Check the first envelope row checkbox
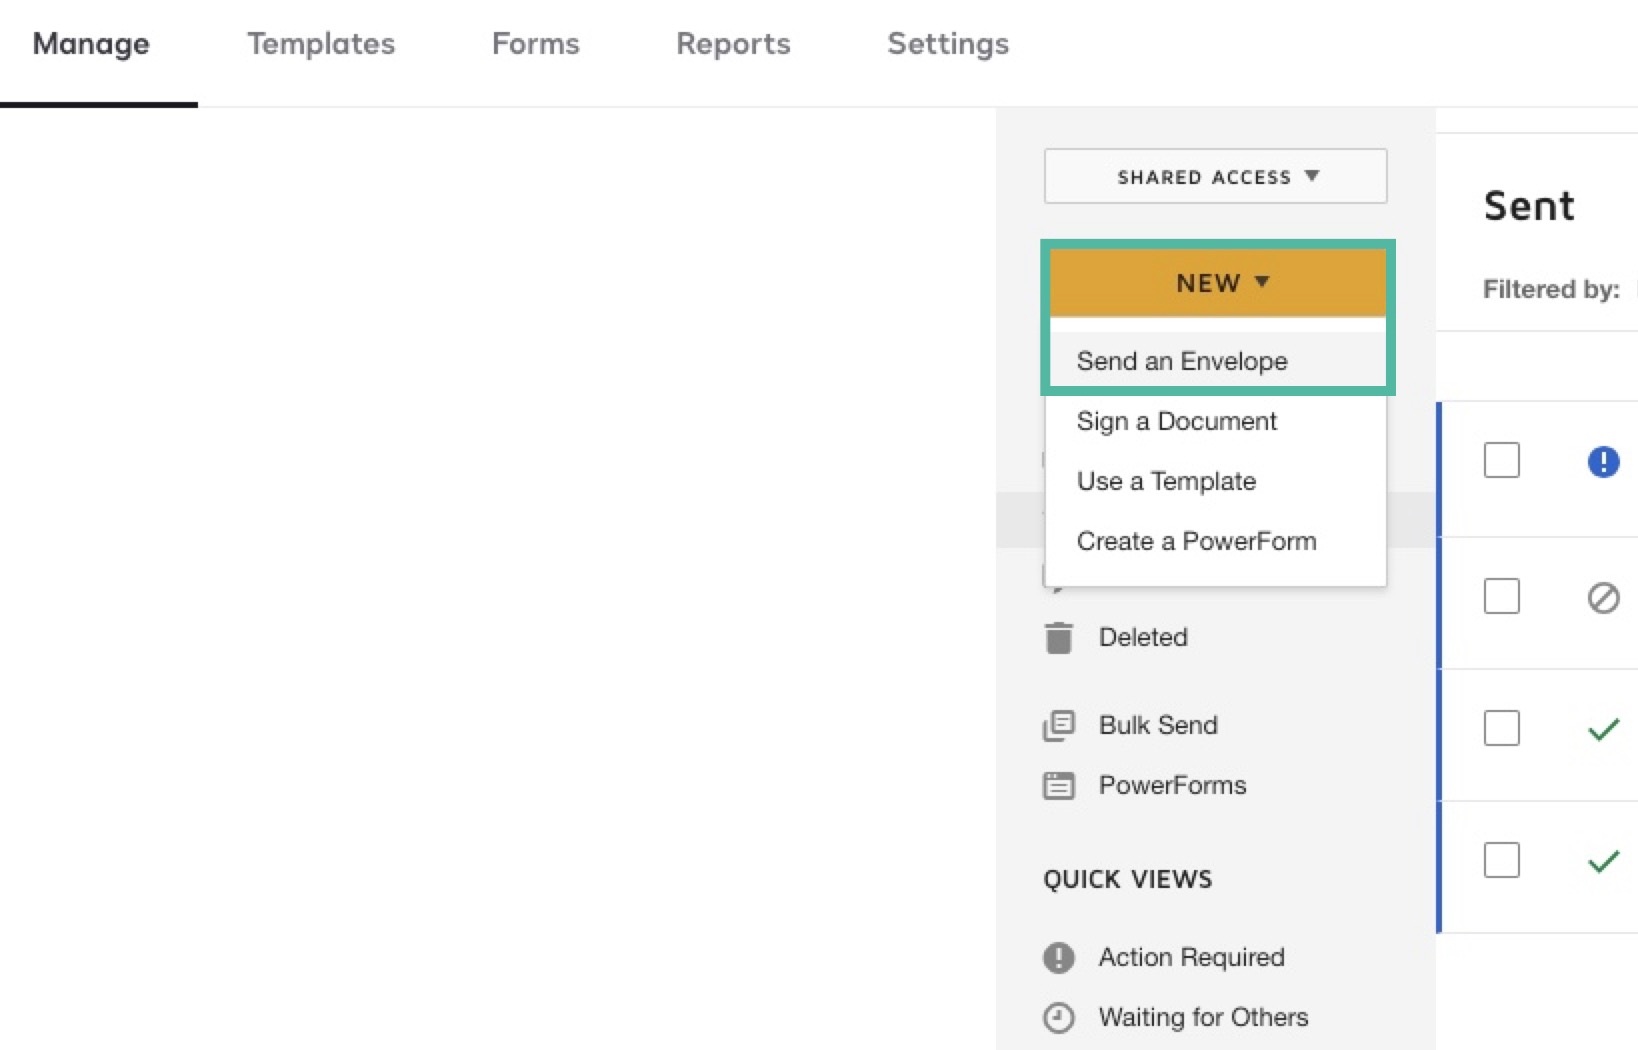Image resolution: width=1638 pixels, height=1050 pixels. click(1501, 461)
